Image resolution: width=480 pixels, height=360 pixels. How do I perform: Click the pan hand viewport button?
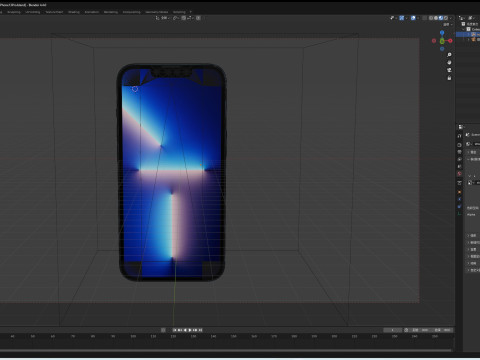449,62
